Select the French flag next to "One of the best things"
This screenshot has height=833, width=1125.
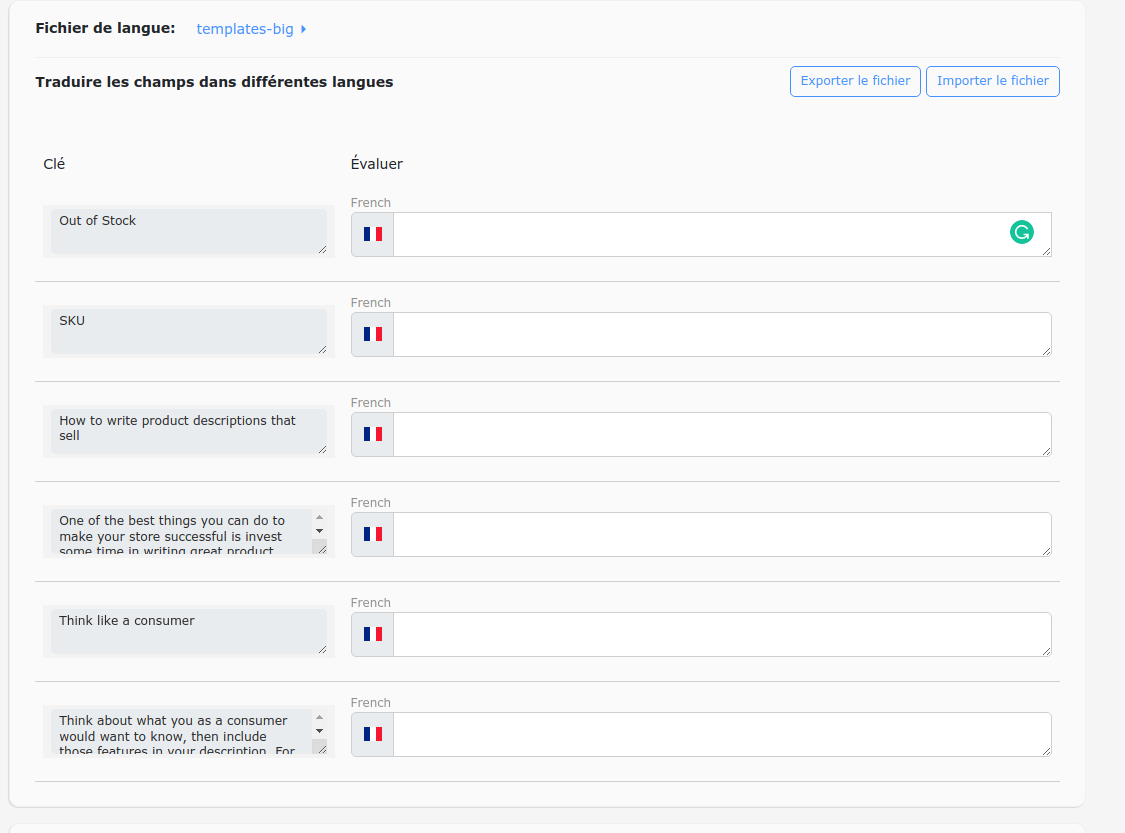tap(371, 534)
